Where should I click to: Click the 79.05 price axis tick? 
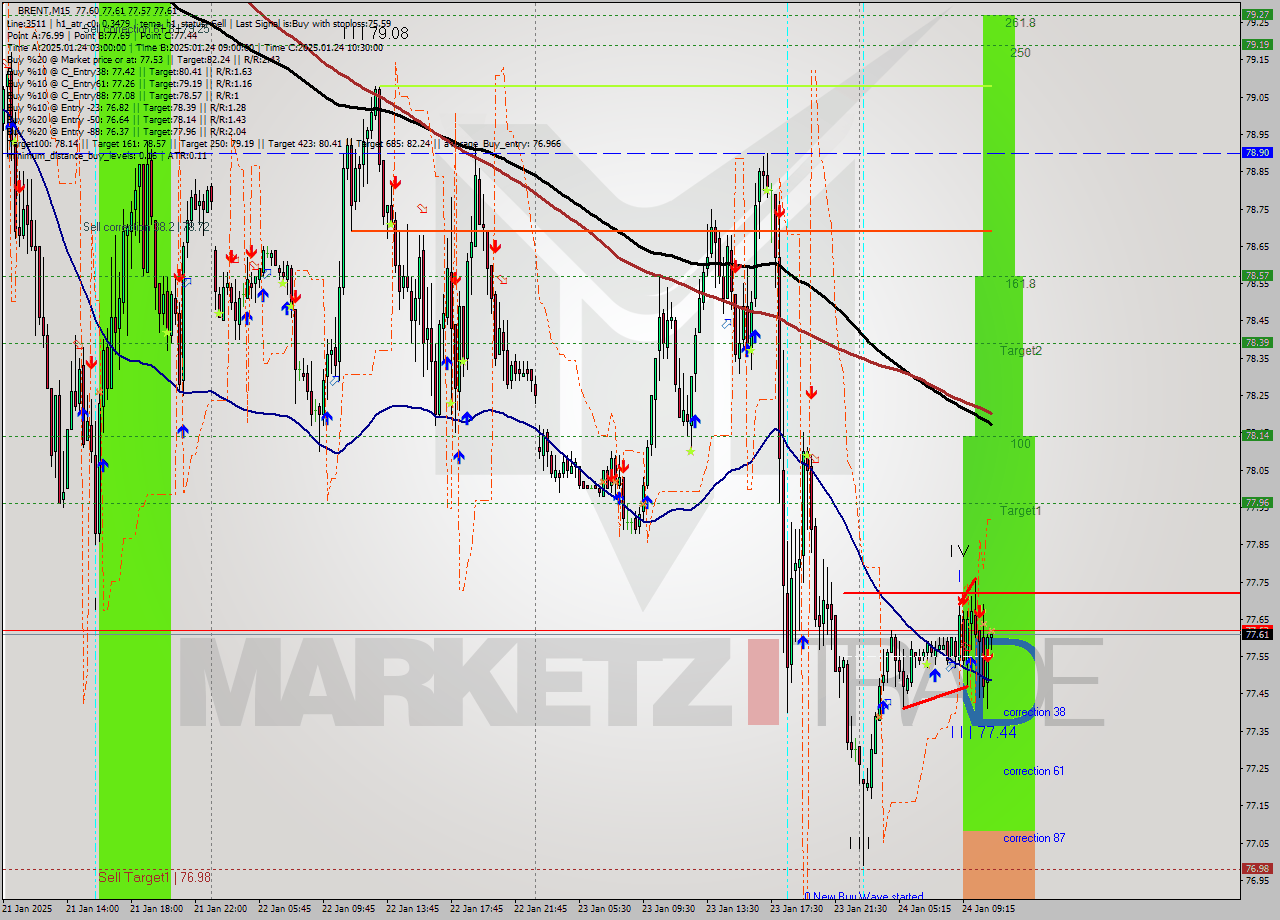[x=1258, y=97]
